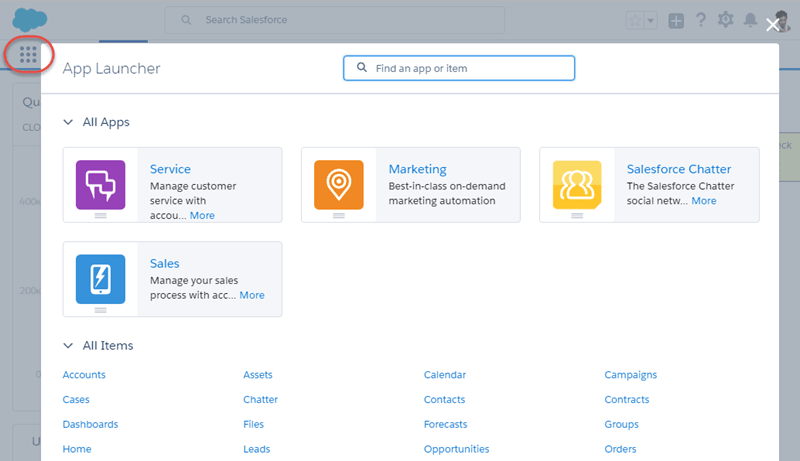Open the Groups item
The height and width of the screenshot is (461, 800).
(621, 424)
